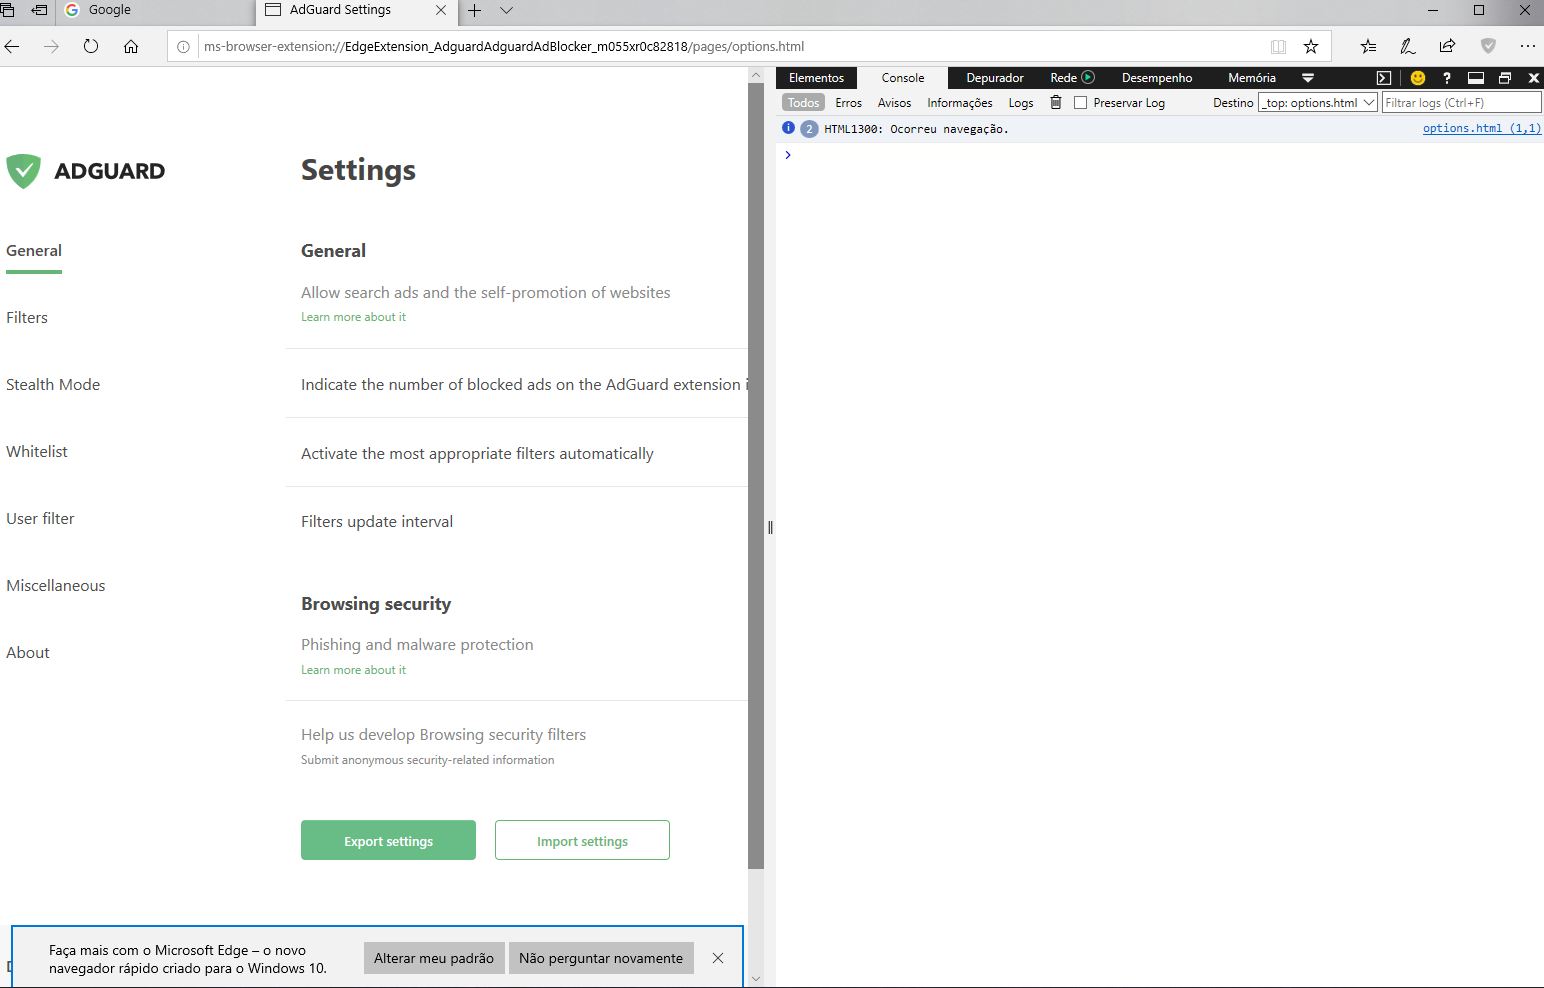Filter console by Erros
Screen dimensions: 1544x988
(x=849, y=102)
